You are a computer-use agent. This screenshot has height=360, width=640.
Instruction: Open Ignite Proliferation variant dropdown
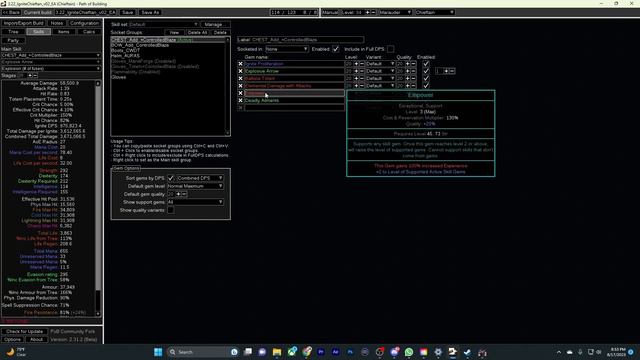380,64
